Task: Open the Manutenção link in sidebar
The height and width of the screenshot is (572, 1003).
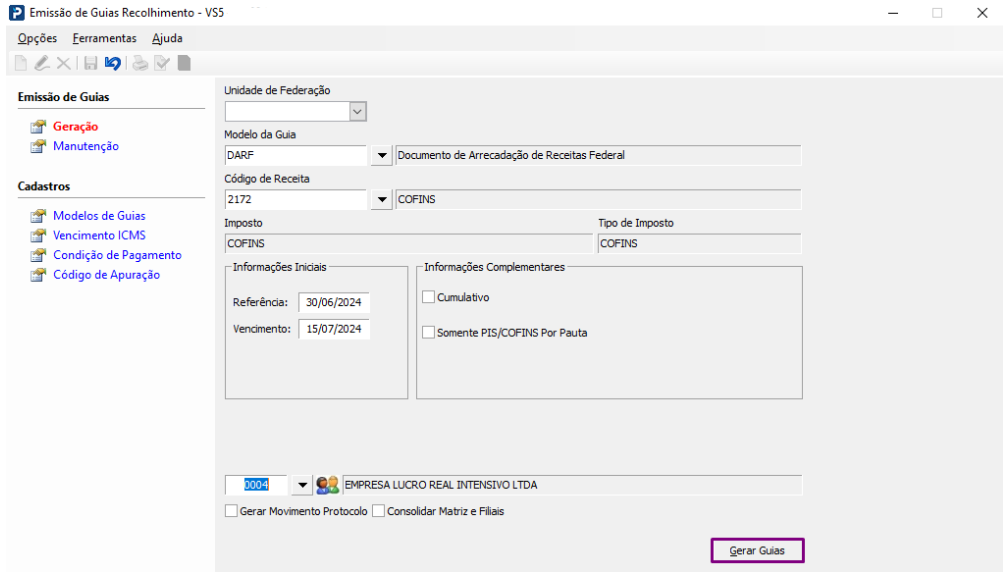Action: pyautogui.click(x=85, y=146)
